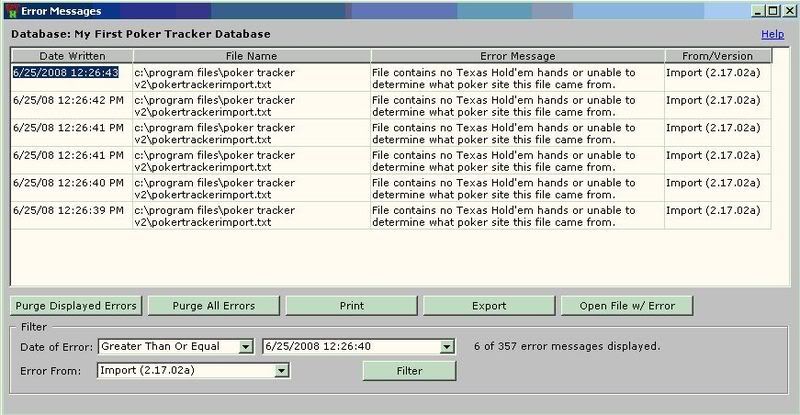Open the date value 6/25/2008 12:26:40 dropdown
This screenshot has width=800, height=415.
click(446, 347)
